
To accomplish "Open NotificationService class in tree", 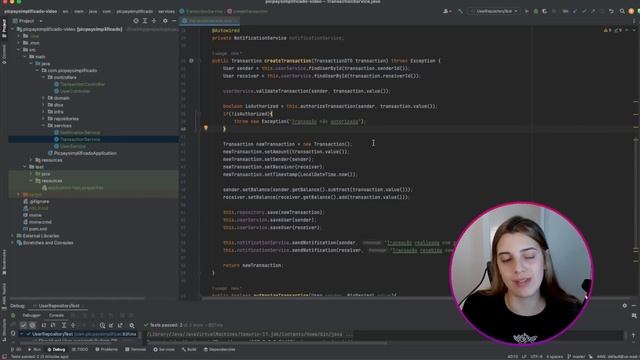I will tap(77, 133).
